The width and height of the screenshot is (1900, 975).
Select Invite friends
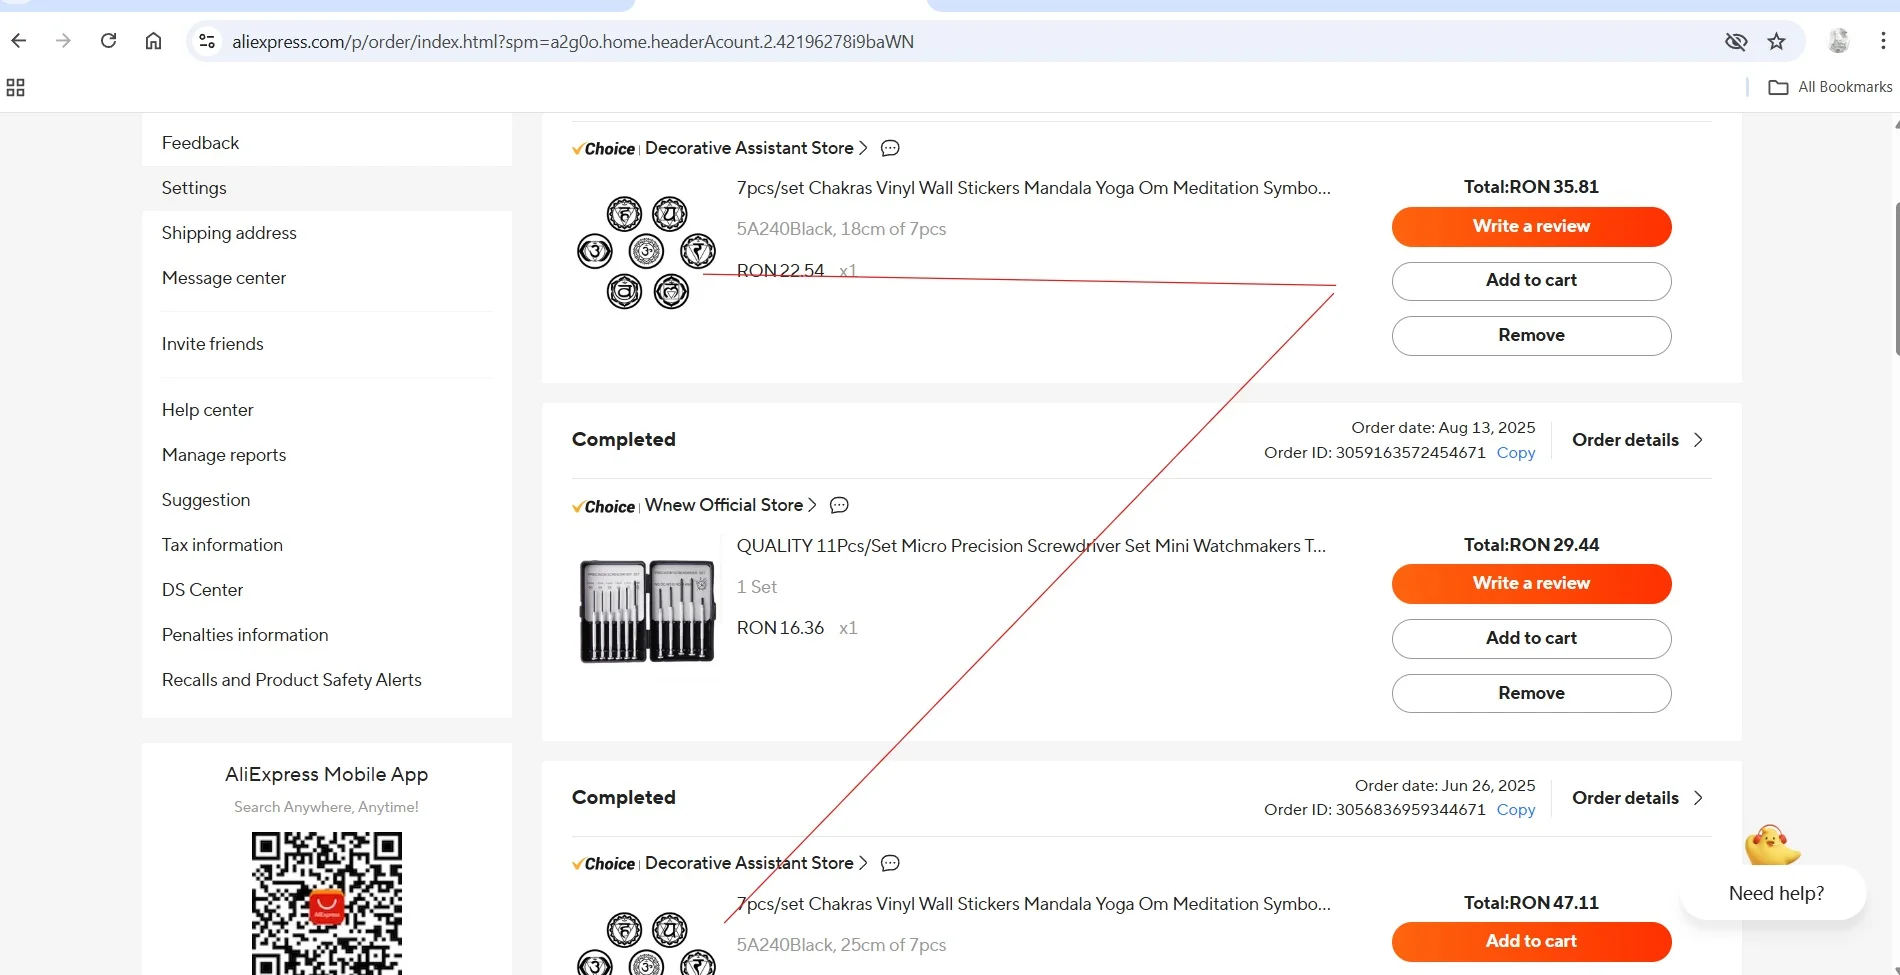(x=212, y=344)
